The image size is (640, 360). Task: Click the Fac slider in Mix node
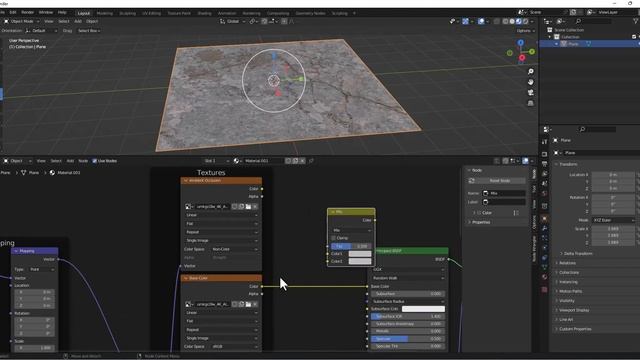(x=351, y=246)
